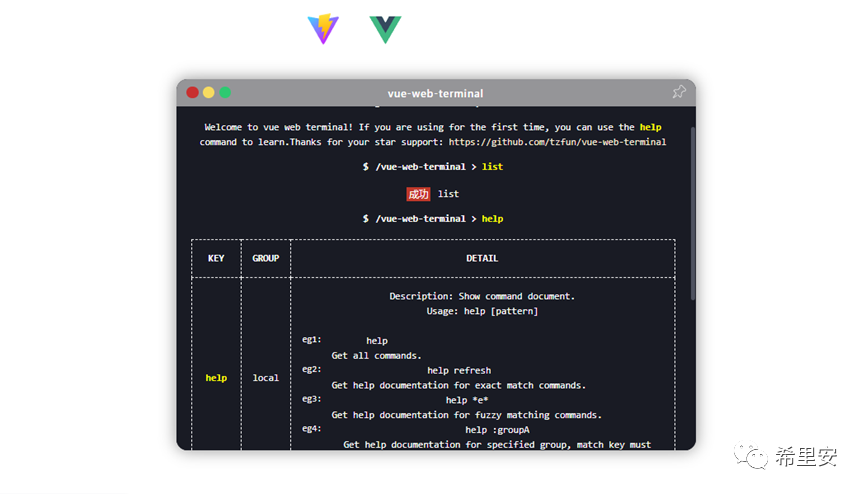This screenshot has width=865, height=494.
Task: Click the DETAIL column header
Action: tap(482, 258)
